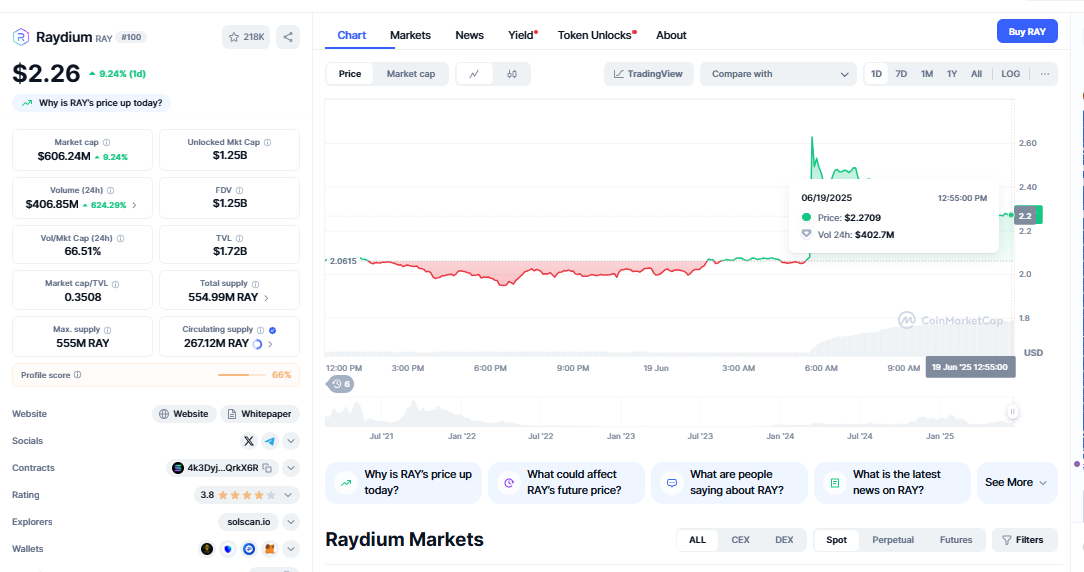Set chart range to All
Screen dimensions: 1084x572
[976, 74]
